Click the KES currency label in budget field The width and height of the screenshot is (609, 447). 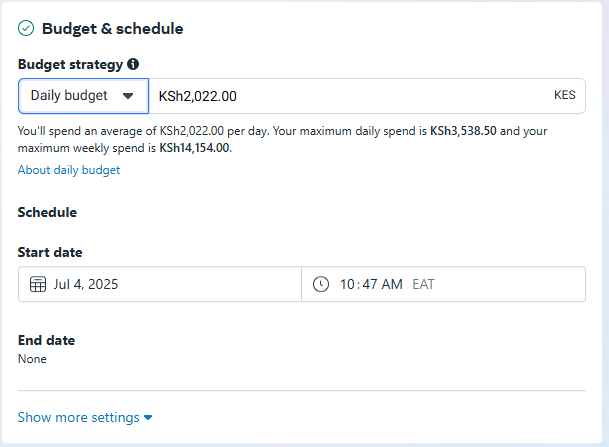[565, 95]
